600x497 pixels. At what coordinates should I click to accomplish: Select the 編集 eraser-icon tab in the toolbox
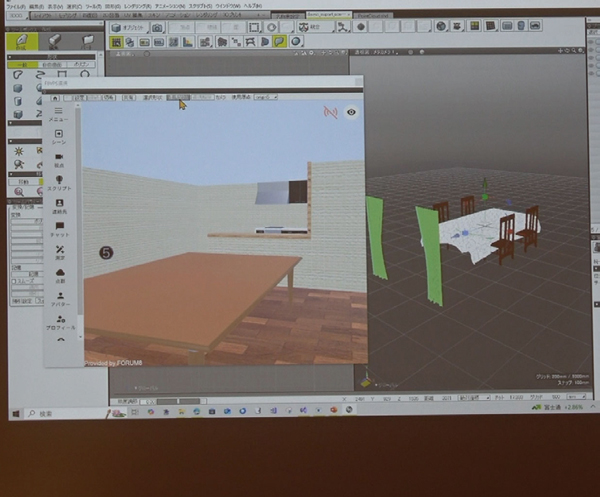pos(54,42)
